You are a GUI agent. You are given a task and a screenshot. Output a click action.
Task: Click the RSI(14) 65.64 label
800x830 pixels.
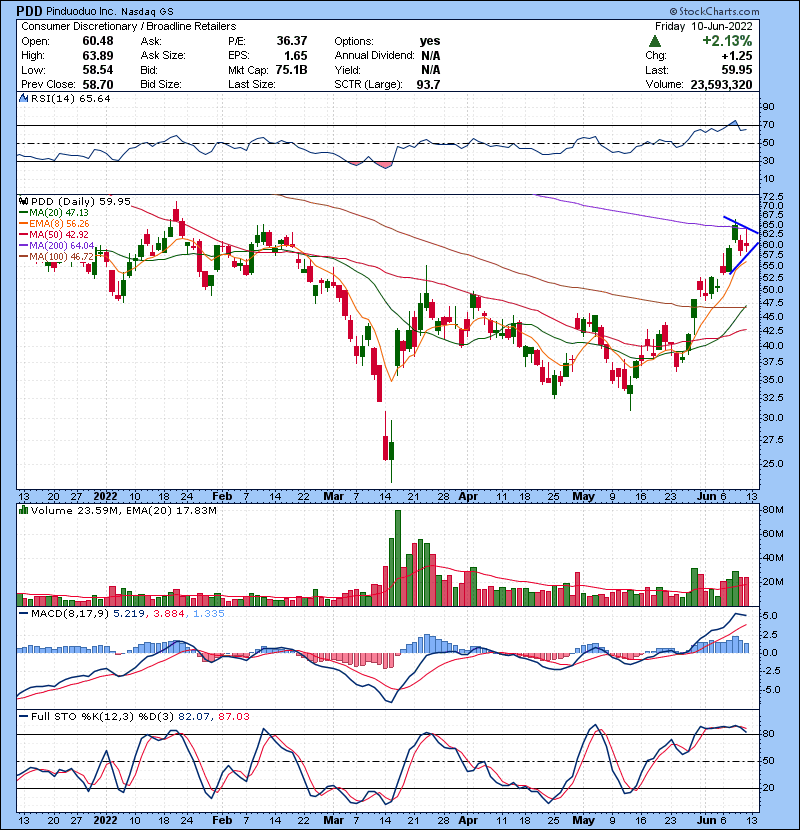click(70, 98)
